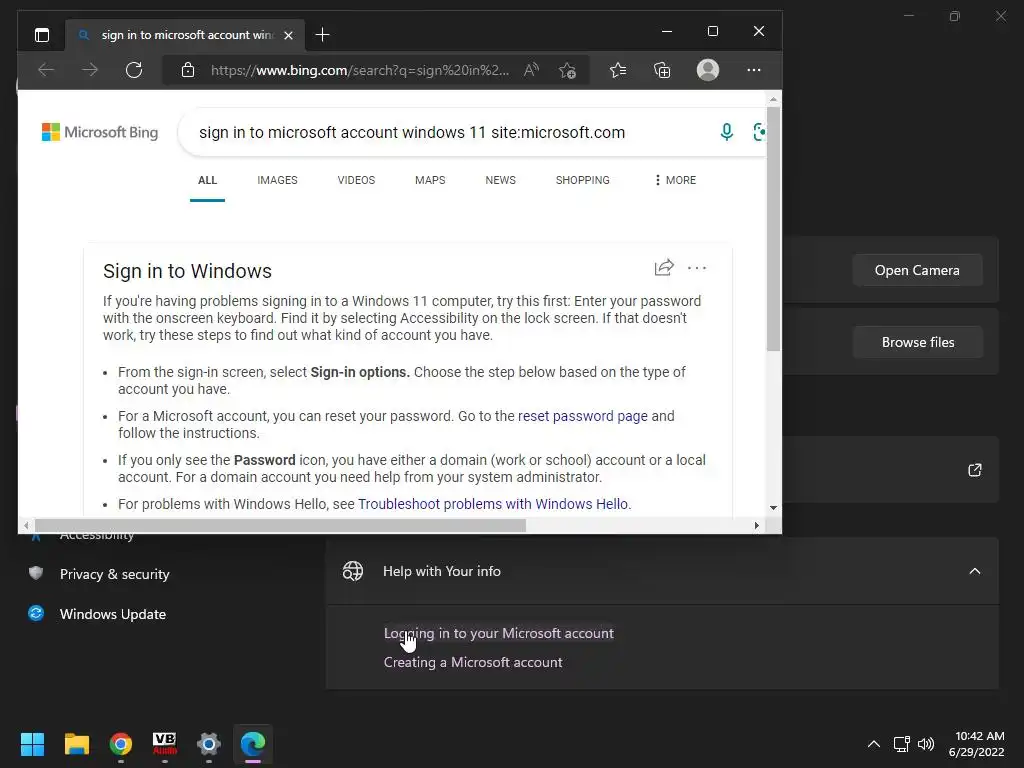Image resolution: width=1024 pixels, height=768 pixels.
Task: Open Bing visual search camera icon
Action: click(759, 132)
